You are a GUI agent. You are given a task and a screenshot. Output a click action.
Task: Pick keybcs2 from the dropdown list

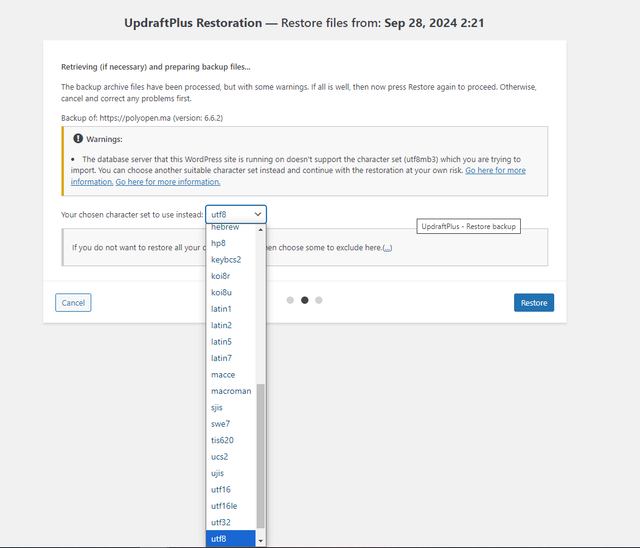(x=231, y=260)
